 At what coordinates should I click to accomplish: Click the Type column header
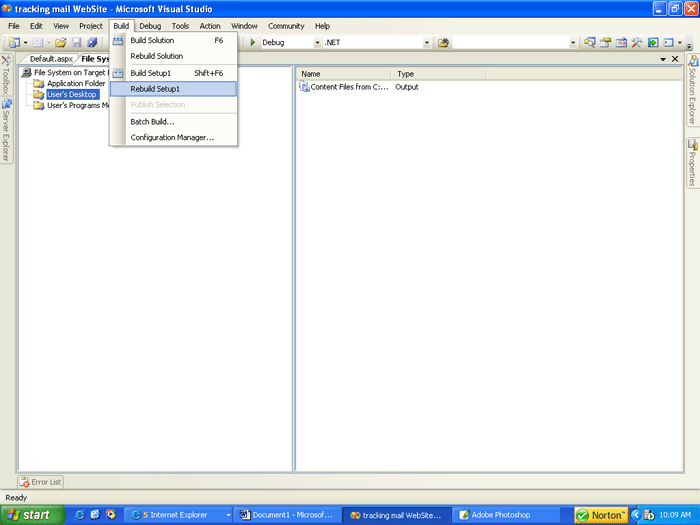439,74
